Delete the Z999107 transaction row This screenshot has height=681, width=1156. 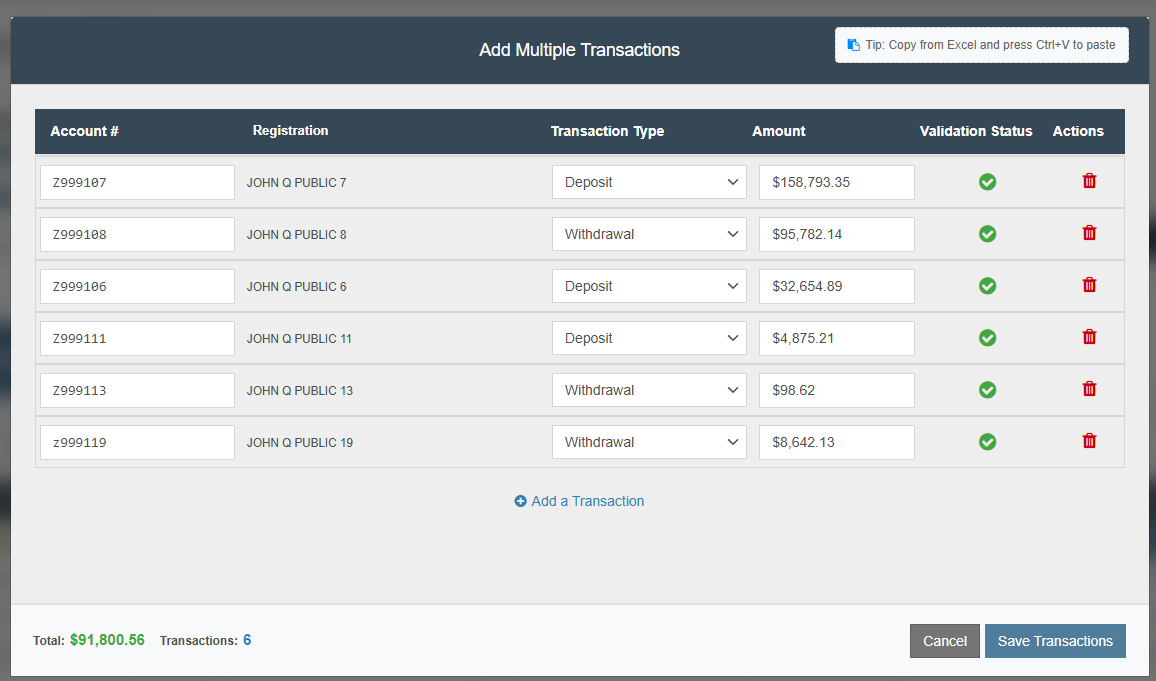[x=1089, y=181]
